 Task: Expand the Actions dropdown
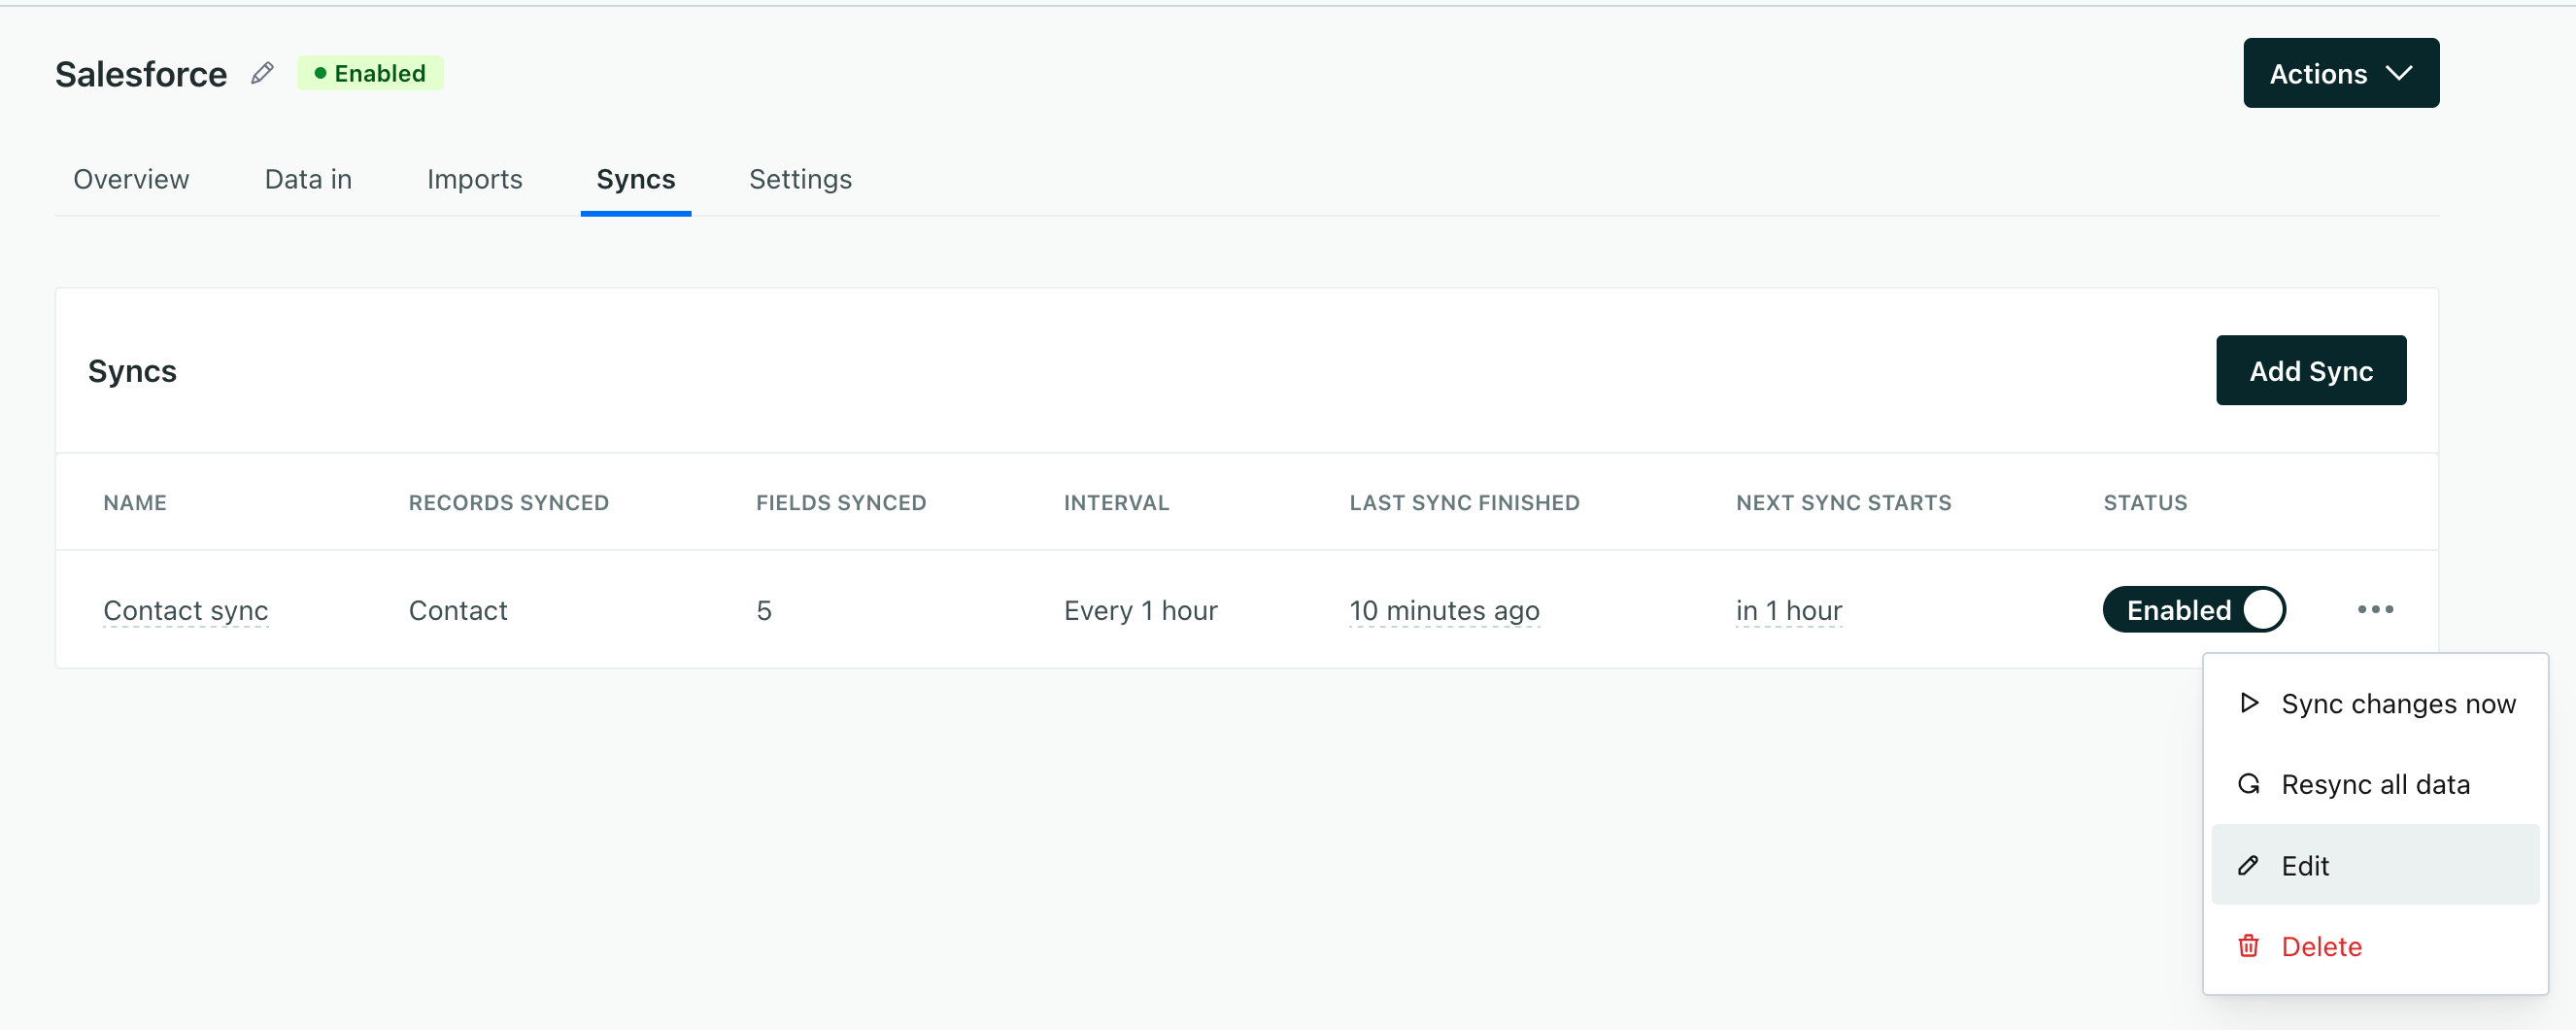[x=2340, y=73]
